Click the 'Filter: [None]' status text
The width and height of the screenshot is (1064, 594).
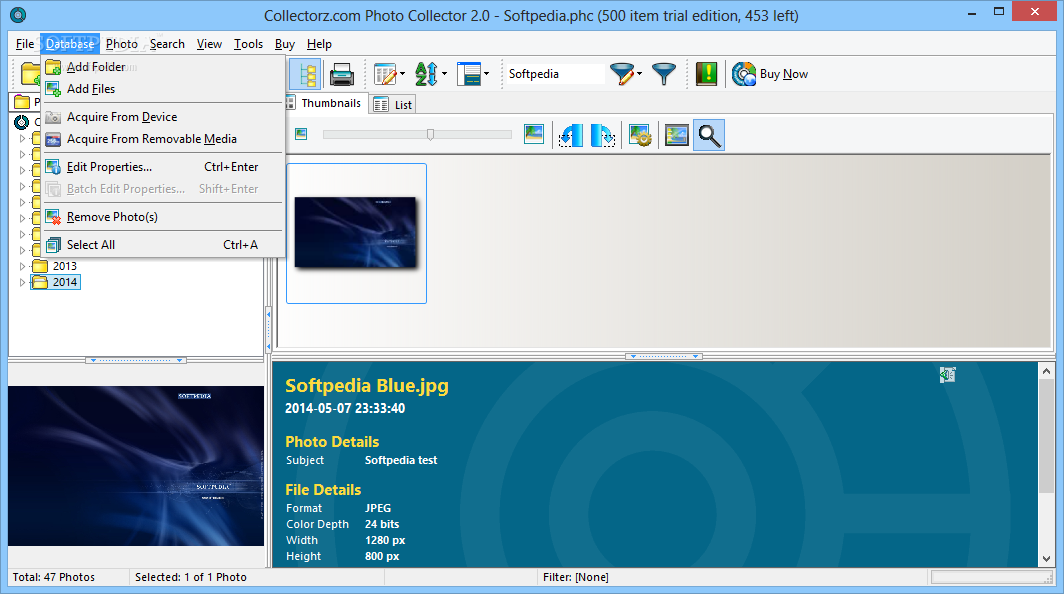click(575, 577)
